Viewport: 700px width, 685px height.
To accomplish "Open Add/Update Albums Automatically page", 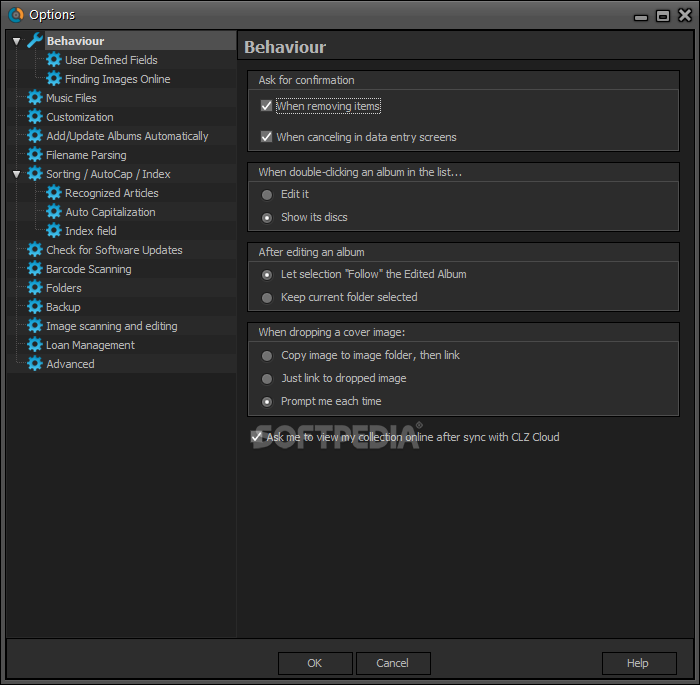I will (x=127, y=136).
